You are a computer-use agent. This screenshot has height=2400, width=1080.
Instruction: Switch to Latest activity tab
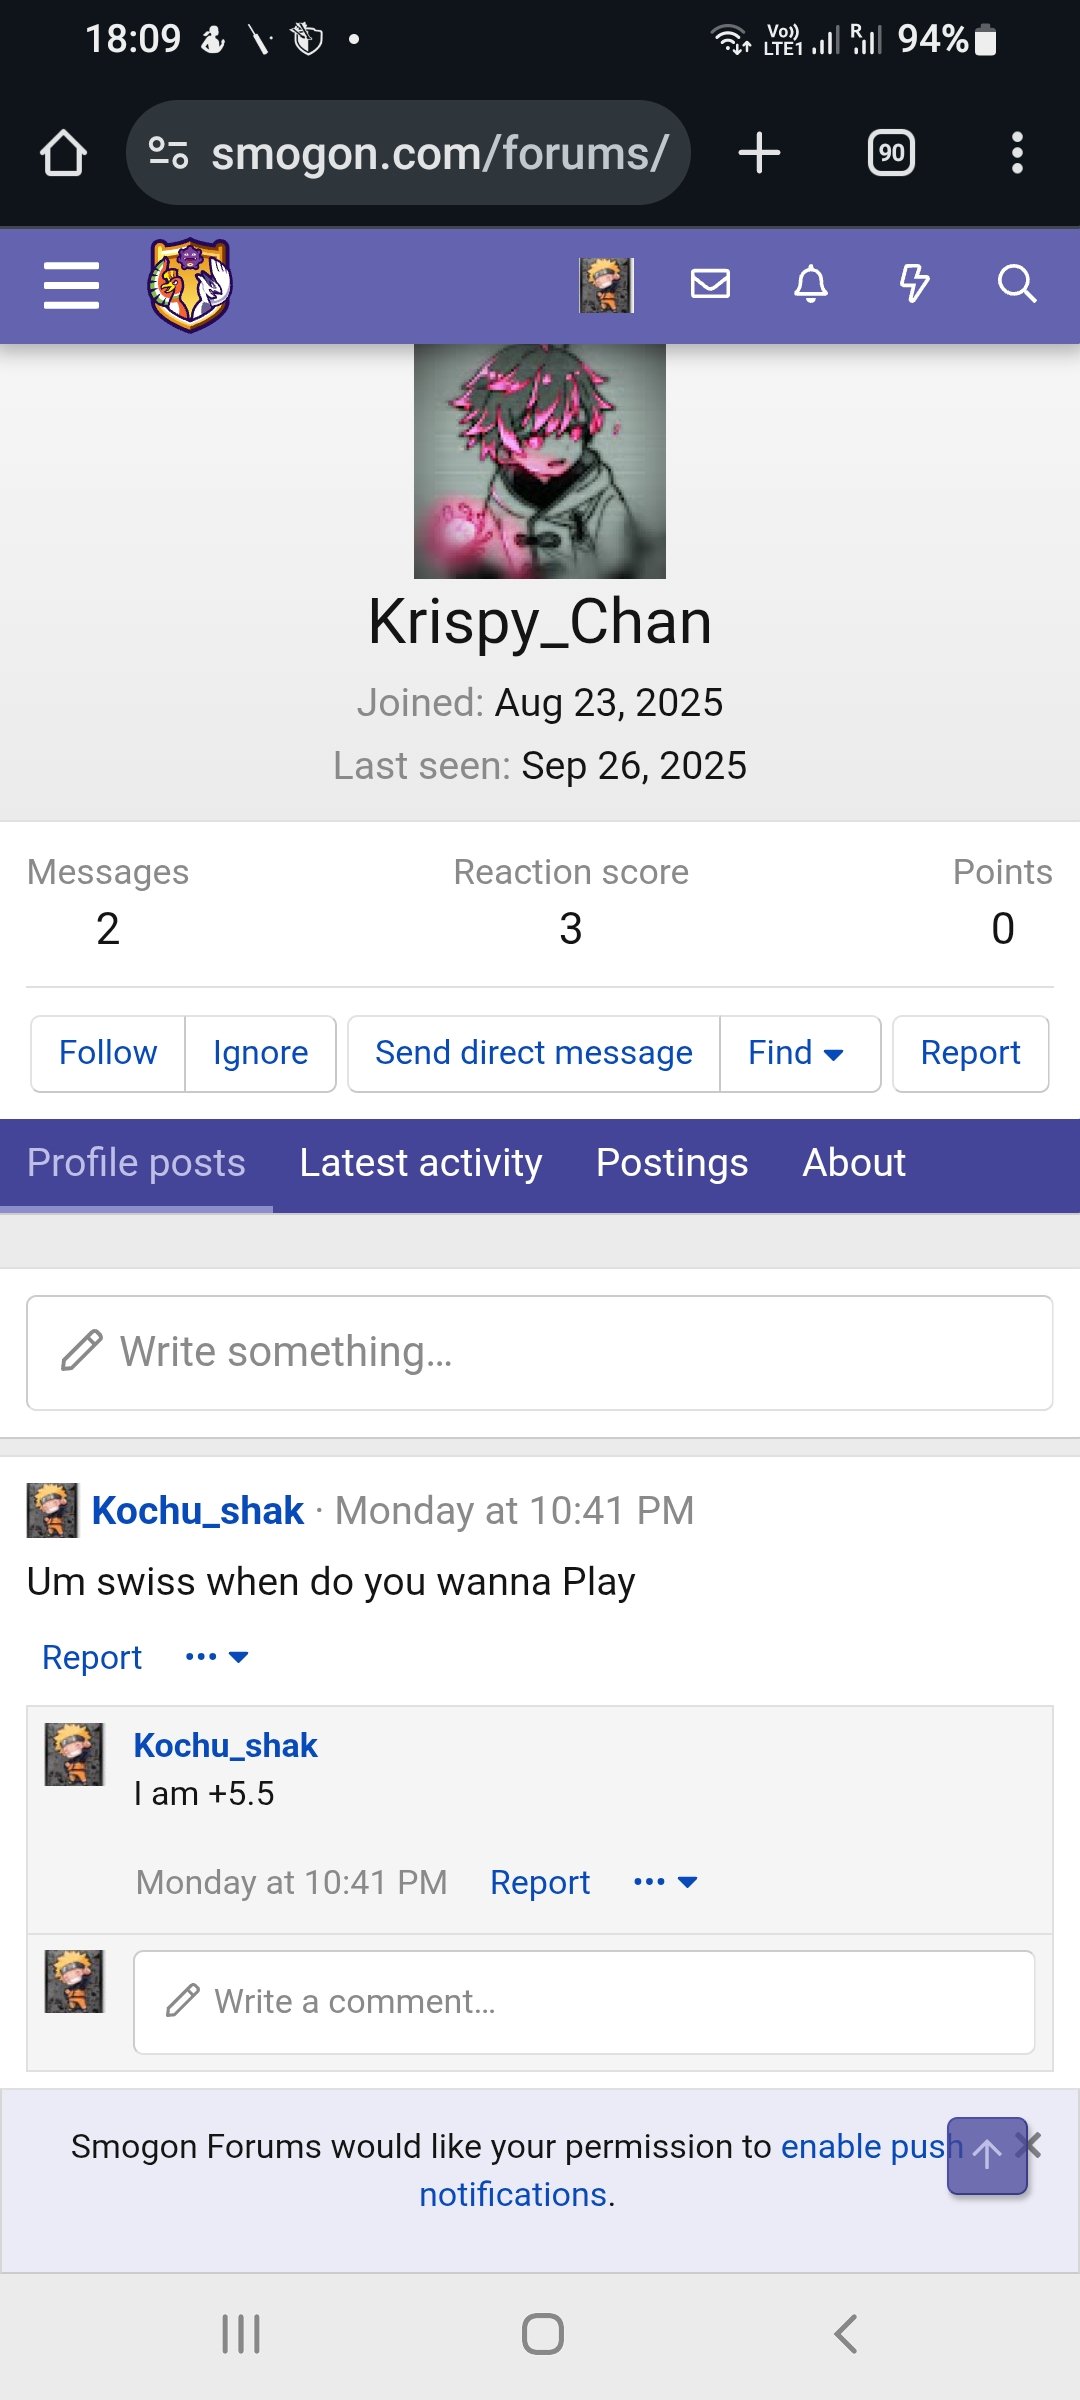(420, 1163)
